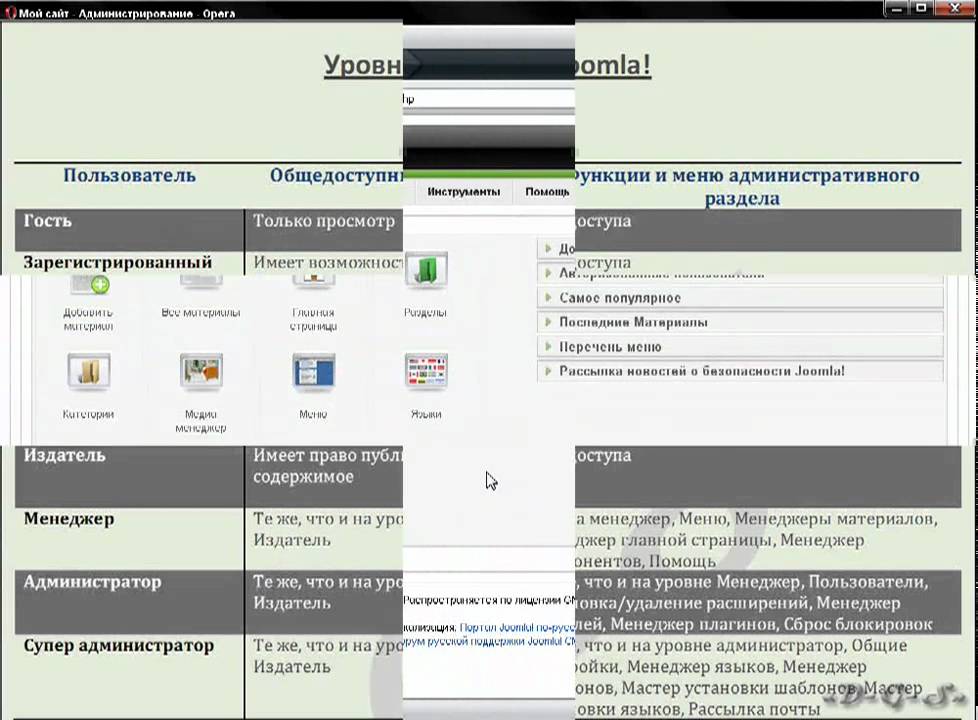Open the Категории folder icon
The image size is (978, 720).
point(89,371)
